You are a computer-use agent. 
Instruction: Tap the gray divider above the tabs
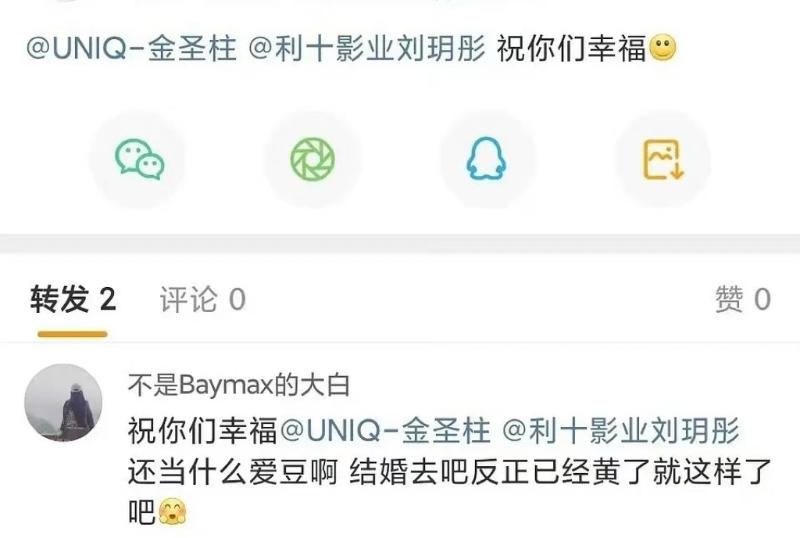(400, 243)
